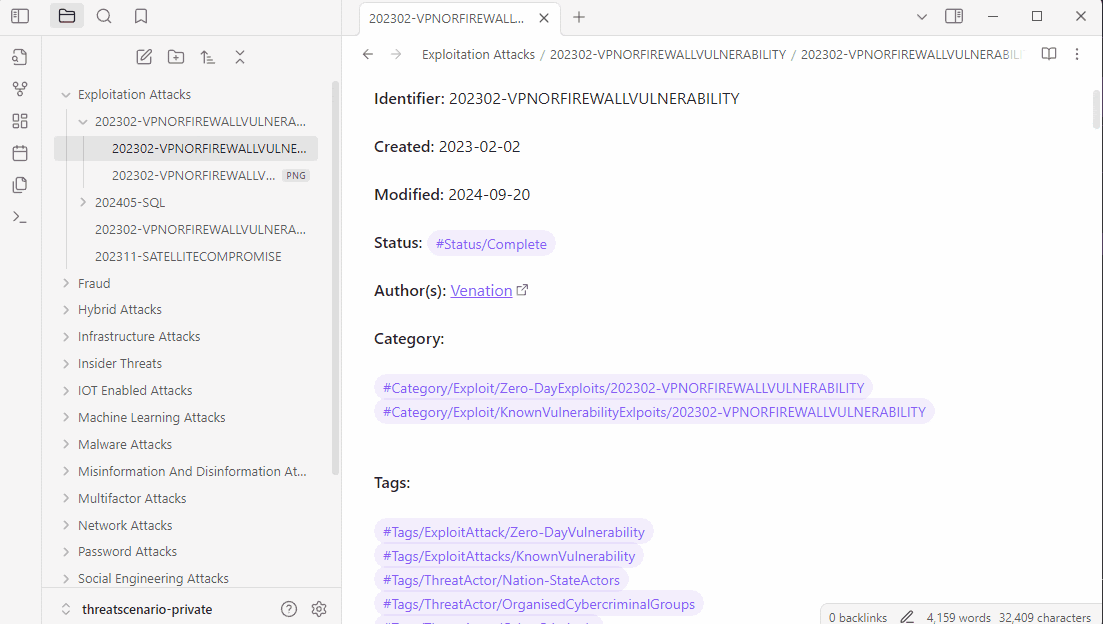Image resolution: width=1103 pixels, height=624 pixels.
Task: Expand Misinformation And Disinformation folder
Action: coord(66,471)
